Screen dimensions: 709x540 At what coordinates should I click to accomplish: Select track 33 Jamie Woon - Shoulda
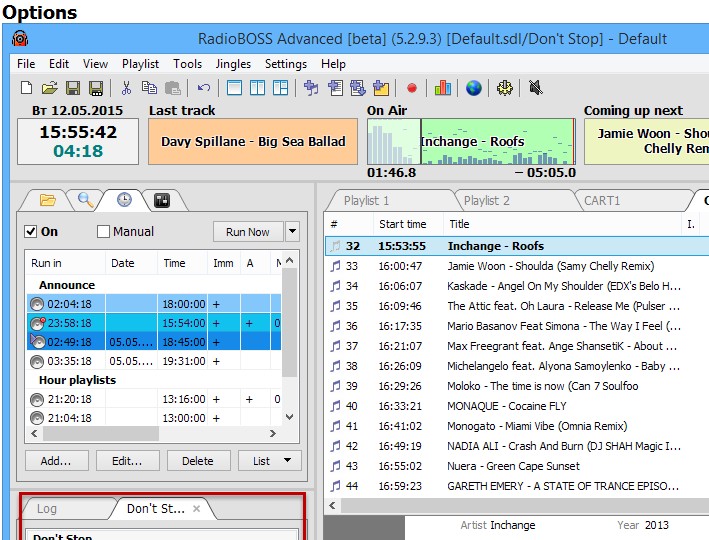[517, 266]
